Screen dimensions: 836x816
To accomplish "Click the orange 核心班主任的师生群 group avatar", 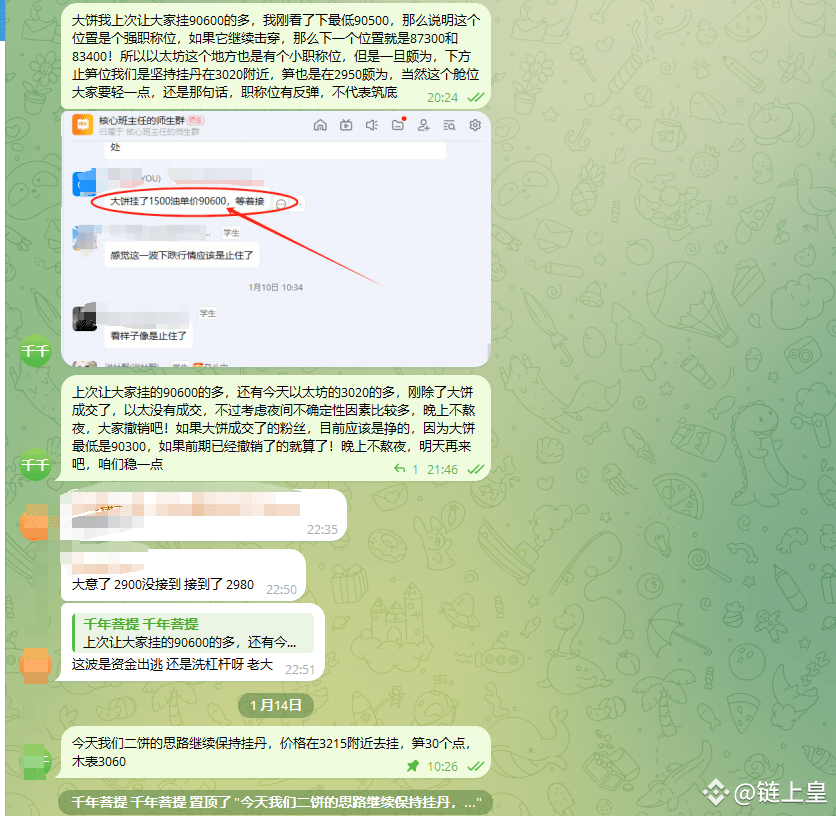I will (x=84, y=126).
